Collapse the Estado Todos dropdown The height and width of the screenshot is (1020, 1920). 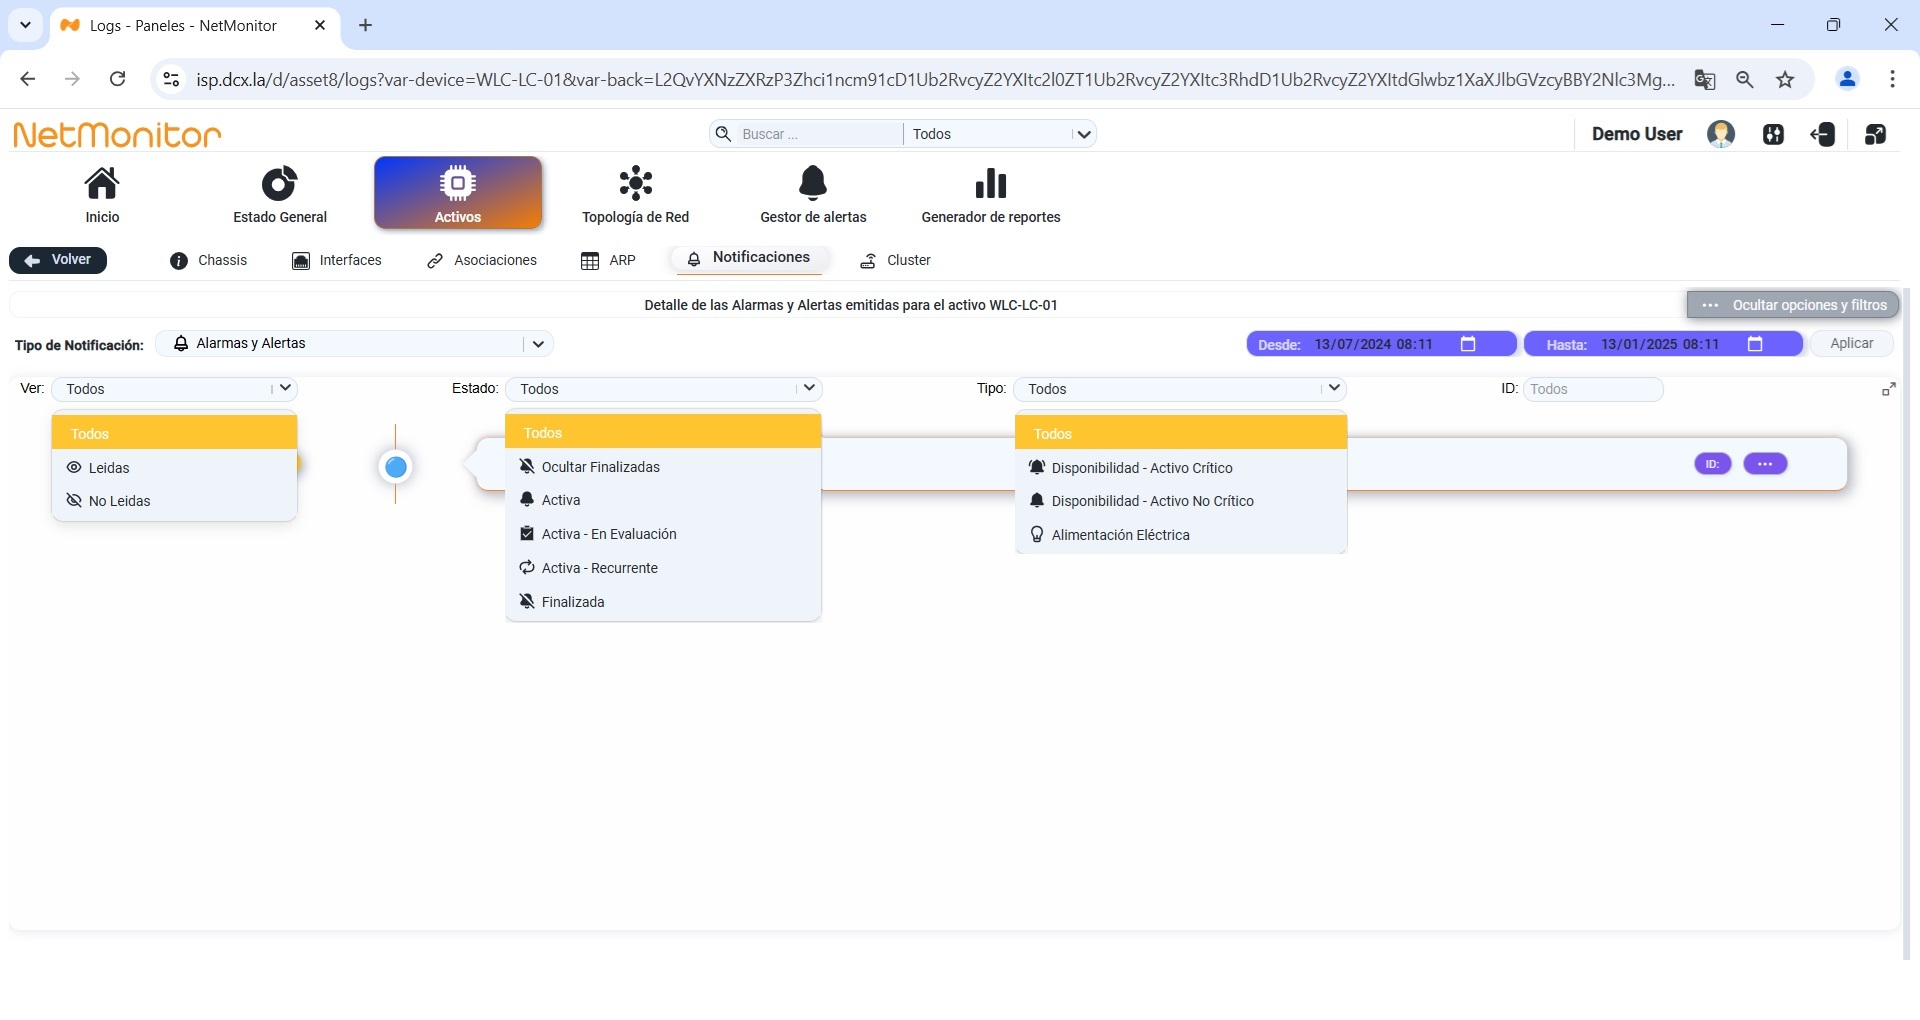pyautogui.click(x=809, y=388)
